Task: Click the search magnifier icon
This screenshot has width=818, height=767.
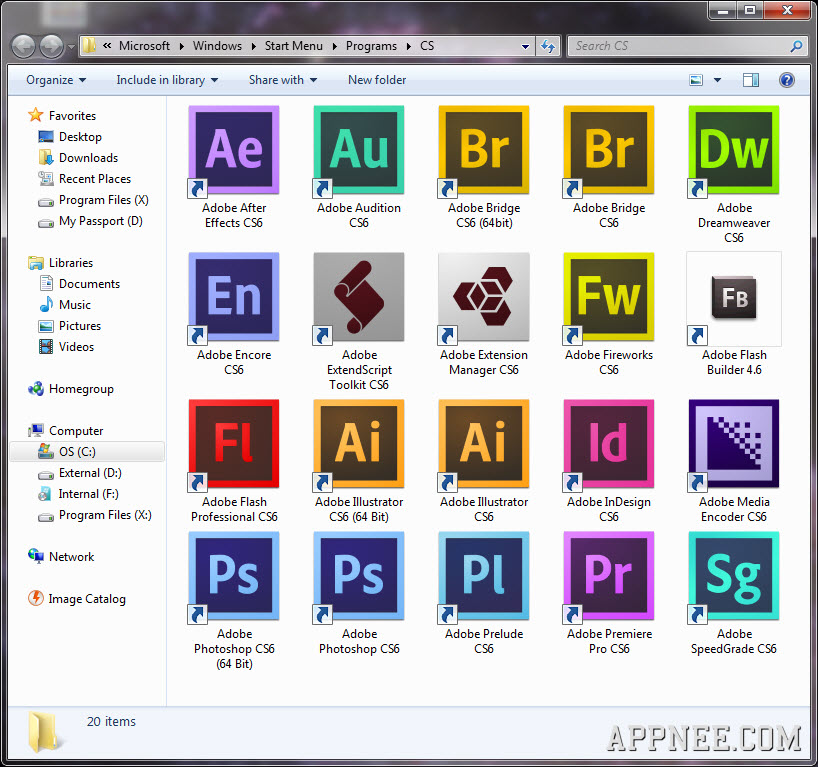Action: [x=796, y=46]
